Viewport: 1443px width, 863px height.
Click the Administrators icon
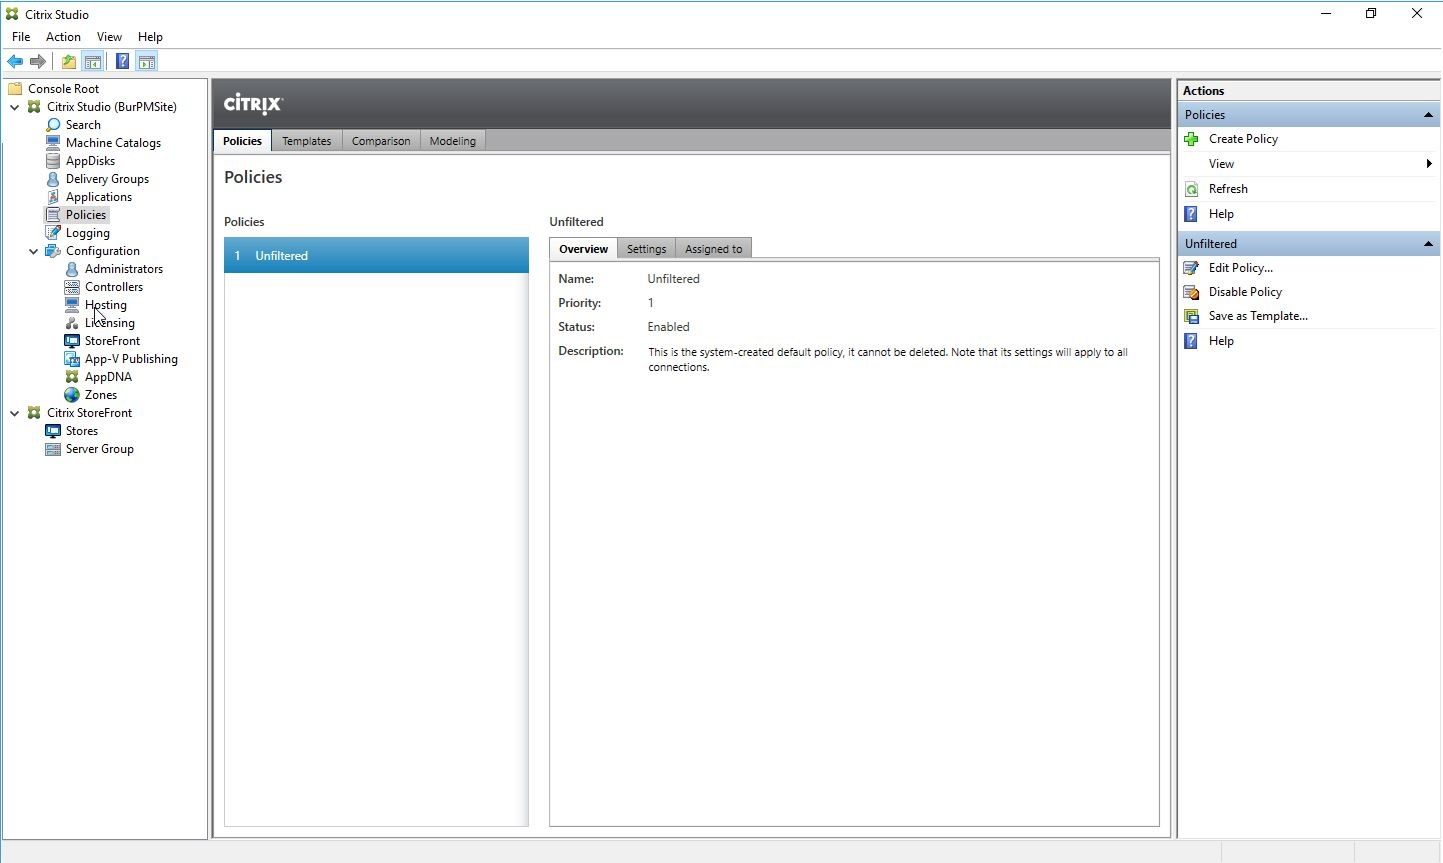click(72, 269)
